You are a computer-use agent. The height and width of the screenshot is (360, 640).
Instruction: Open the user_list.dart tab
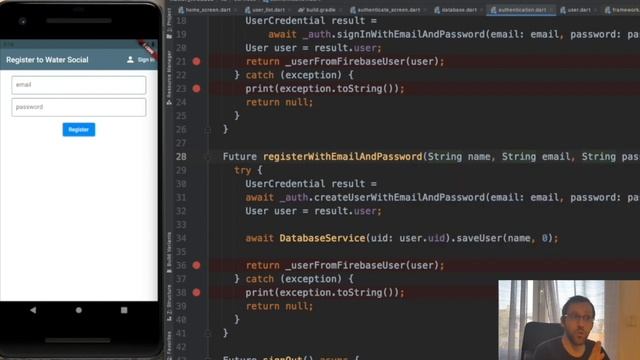click(267, 10)
